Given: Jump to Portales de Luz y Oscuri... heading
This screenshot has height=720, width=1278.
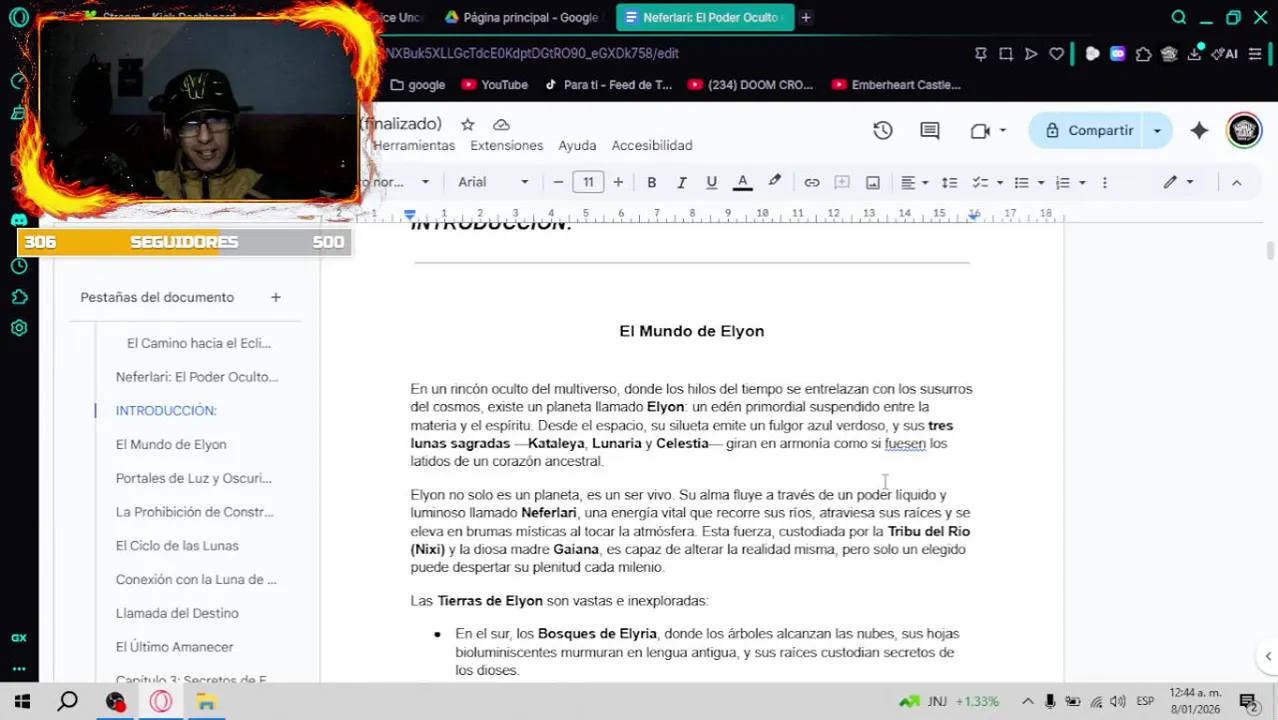Looking at the screenshot, I should pos(193,478).
